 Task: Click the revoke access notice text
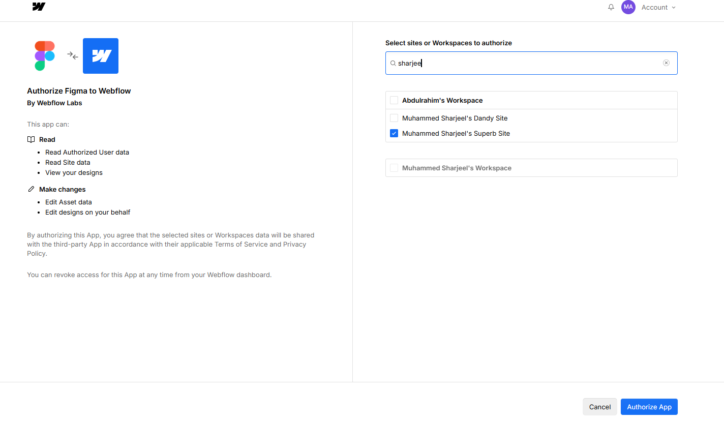tap(149, 275)
